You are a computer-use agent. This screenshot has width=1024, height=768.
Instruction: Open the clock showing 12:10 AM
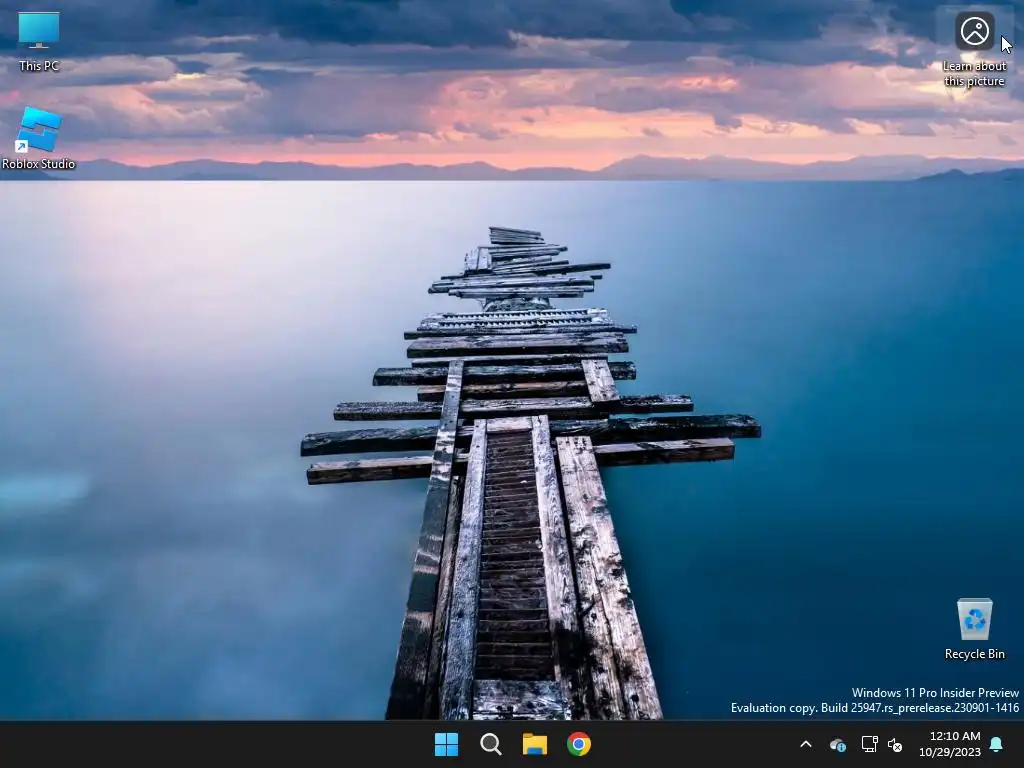click(x=955, y=736)
